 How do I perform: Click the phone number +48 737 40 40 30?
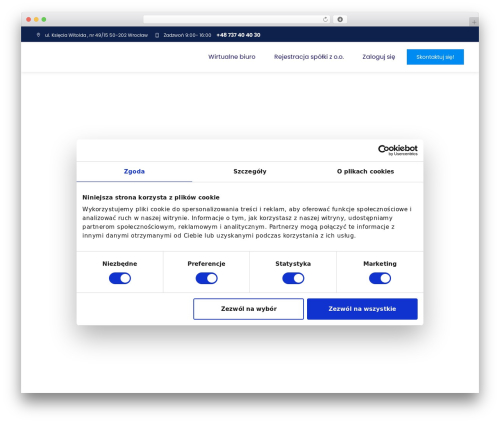click(238, 35)
